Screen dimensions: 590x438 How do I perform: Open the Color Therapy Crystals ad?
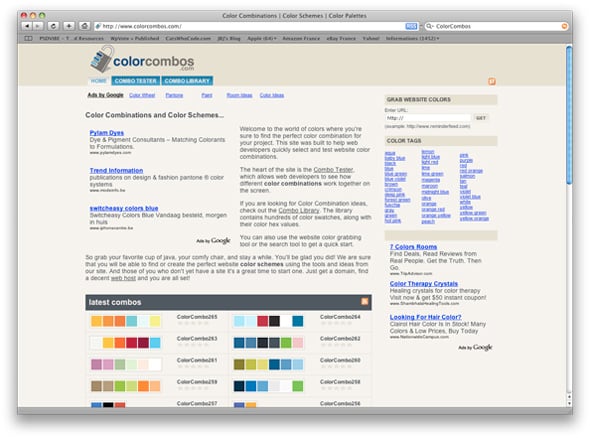424,284
